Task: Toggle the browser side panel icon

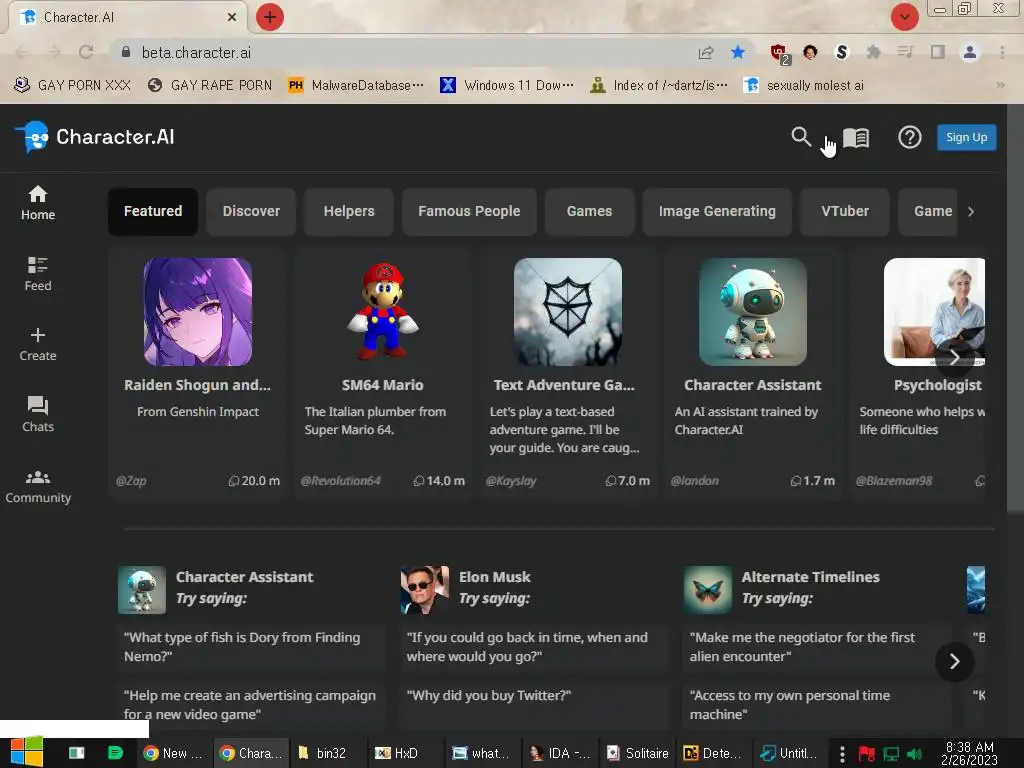Action: point(938,52)
